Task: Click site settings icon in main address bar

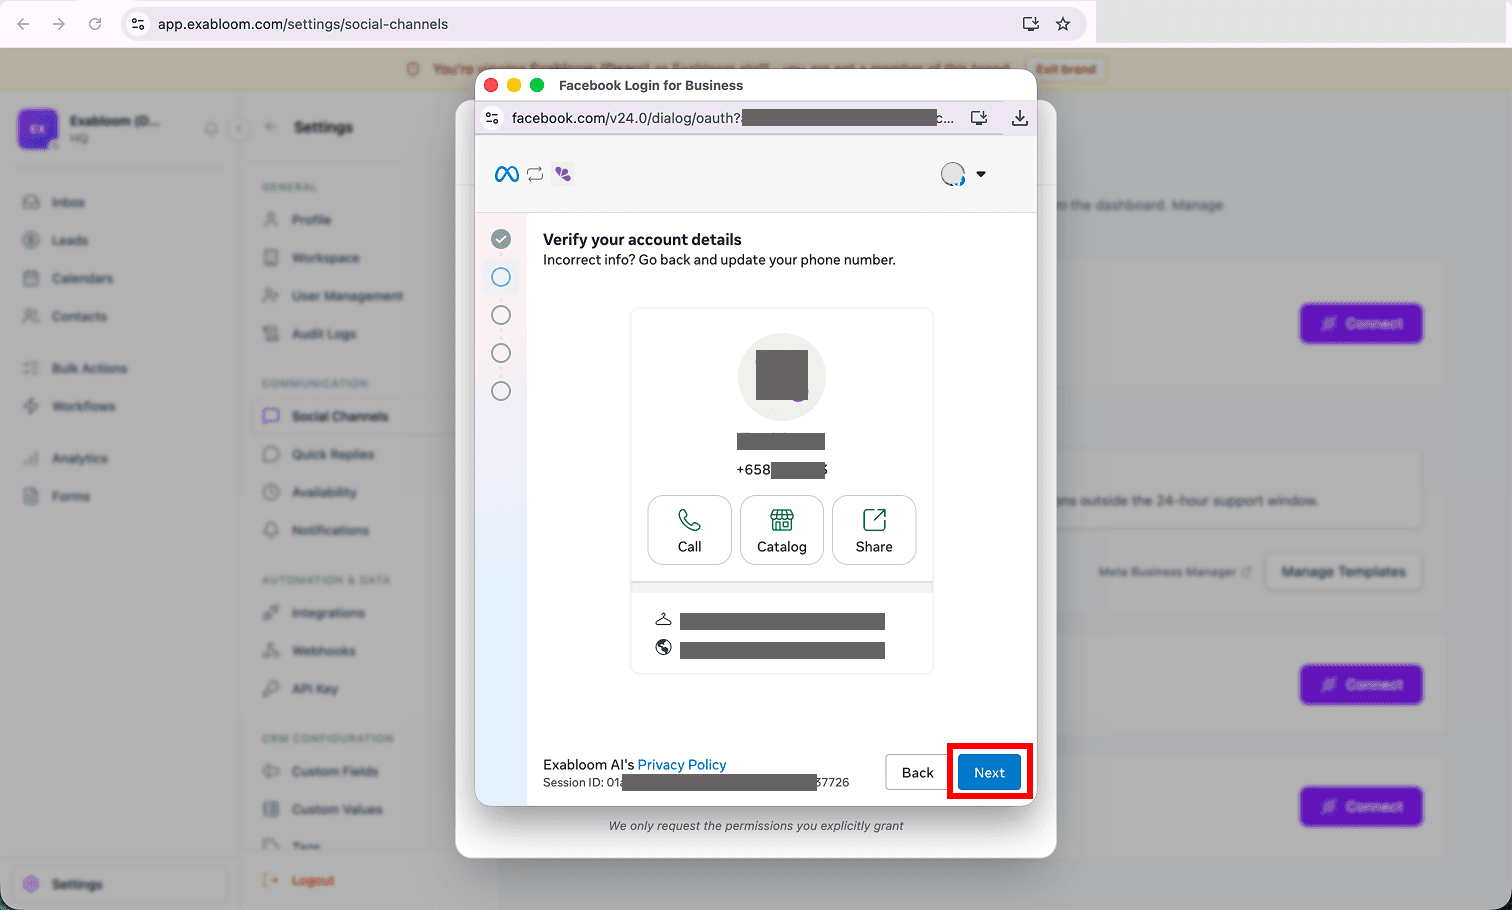Action: (x=138, y=24)
